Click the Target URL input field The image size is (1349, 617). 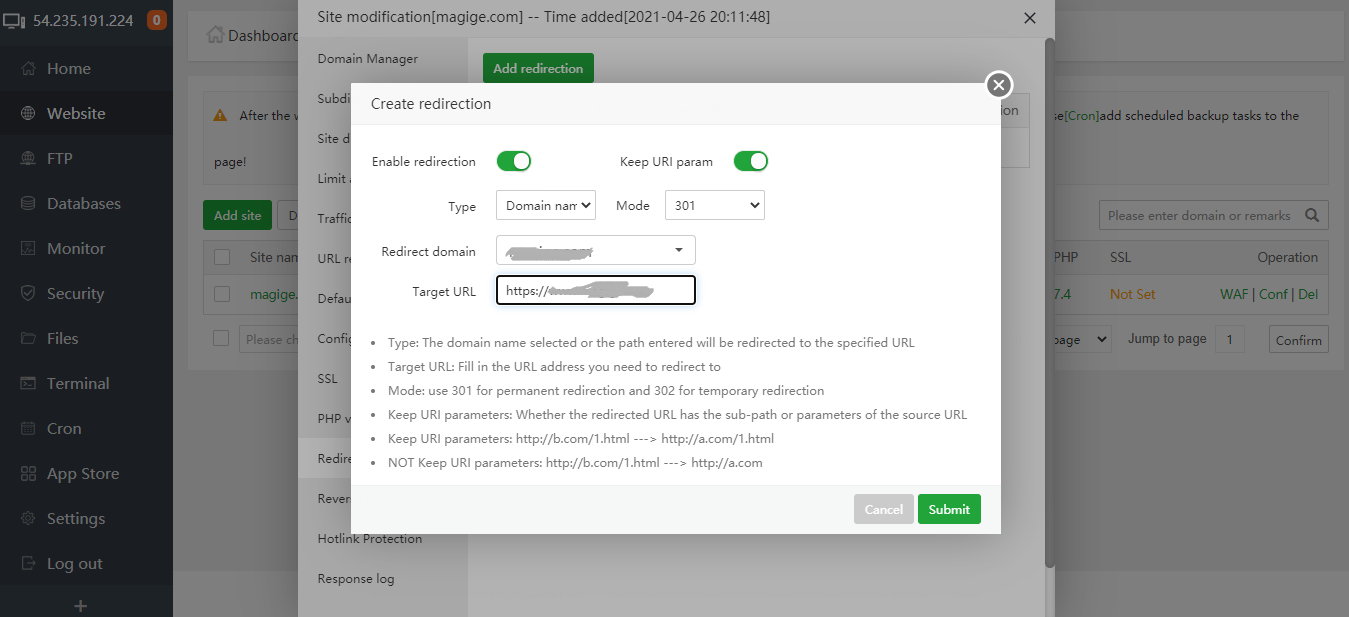pos(595,291)
